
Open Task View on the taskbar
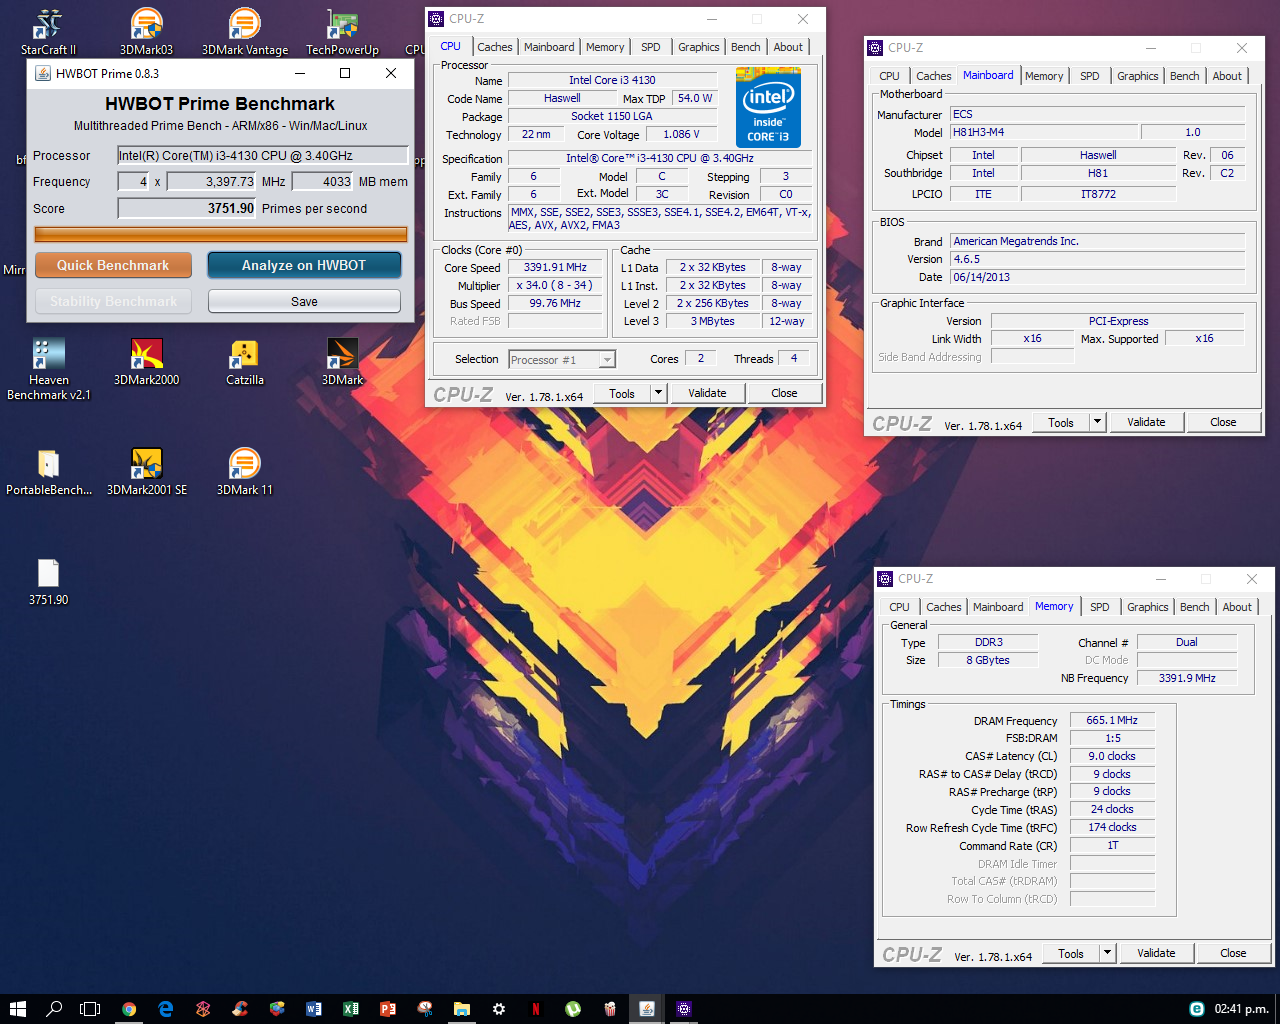pyautogui.click(x=90, y=1009)
